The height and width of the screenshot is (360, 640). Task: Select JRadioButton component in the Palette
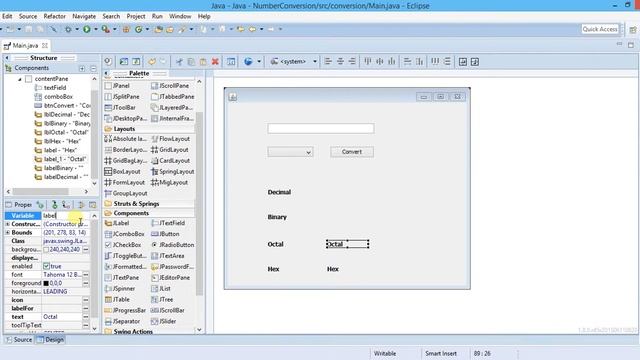coord(172,245)
